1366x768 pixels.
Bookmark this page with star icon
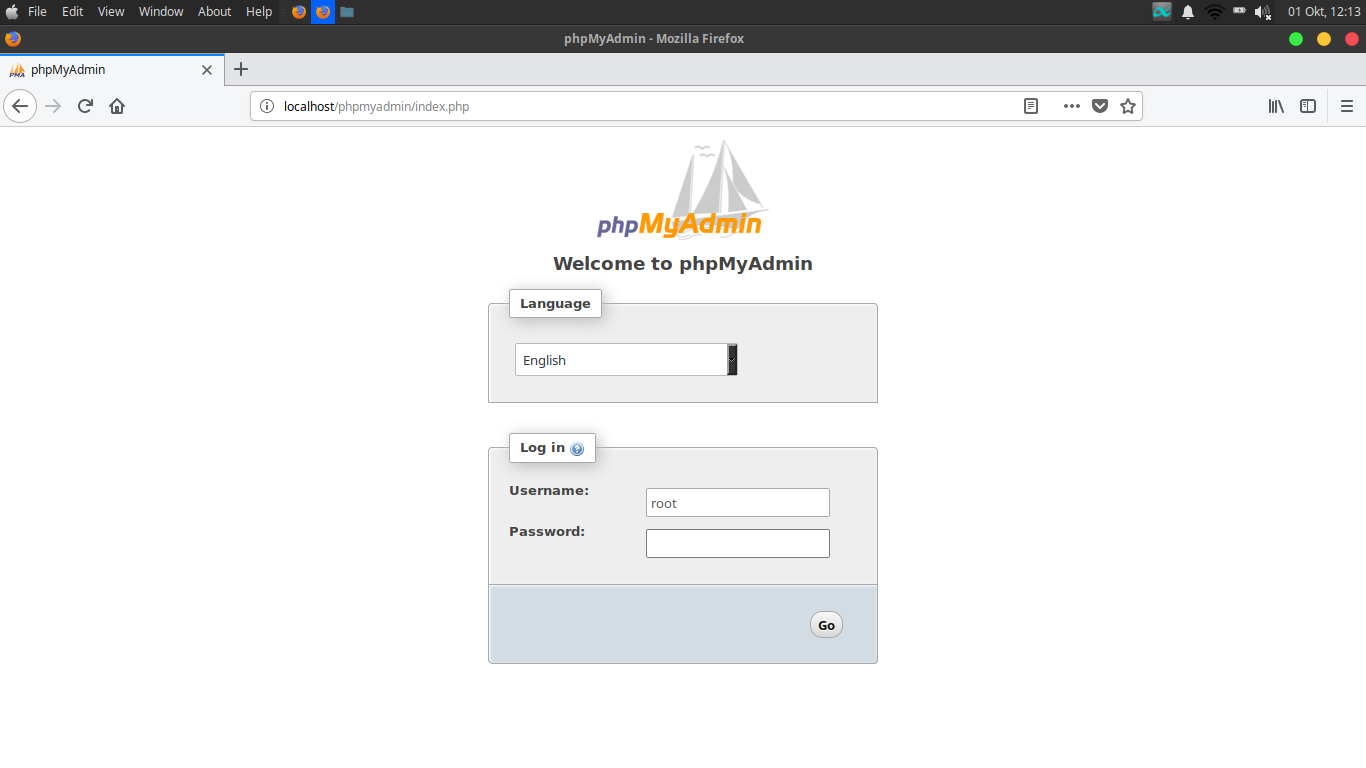coord(1128,106)
